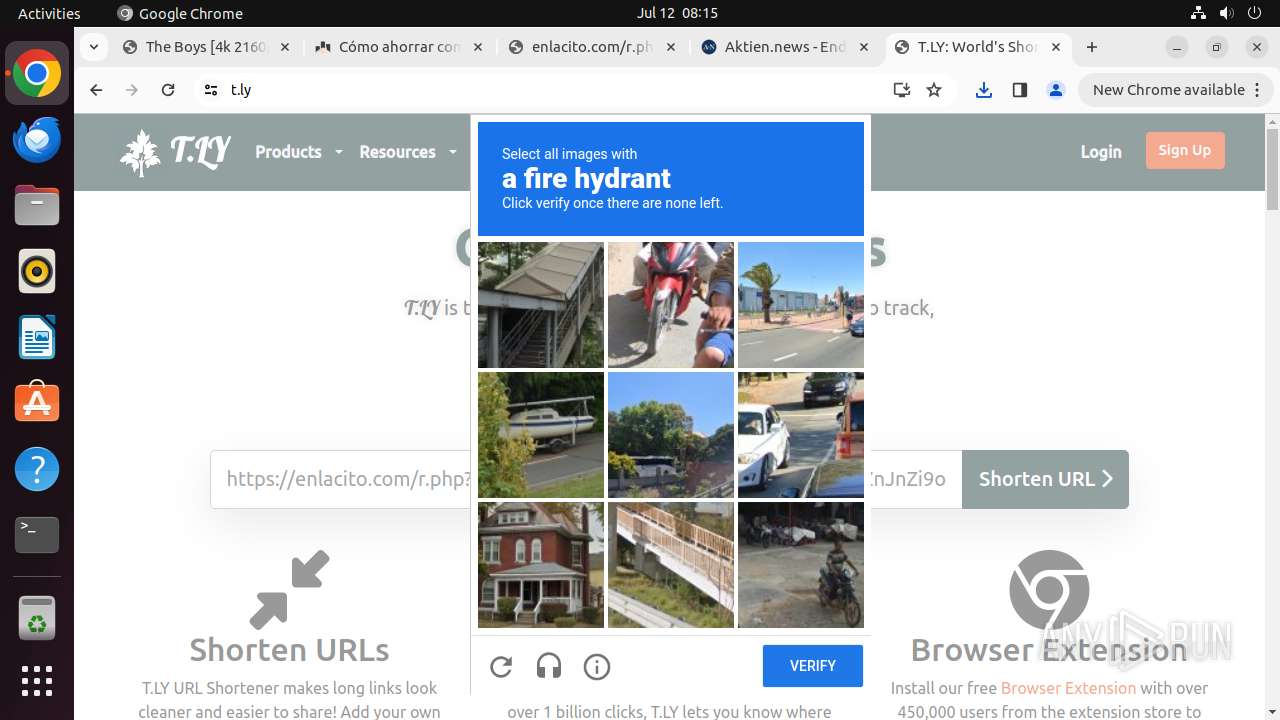Show Applications grid

click(37, 681)
